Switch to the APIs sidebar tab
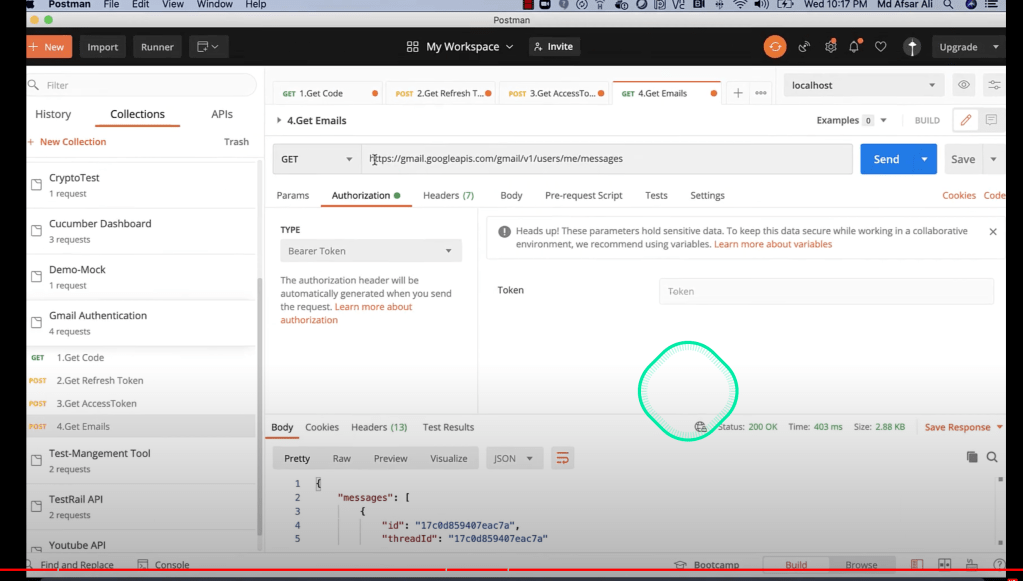 [x=222, y=114]
